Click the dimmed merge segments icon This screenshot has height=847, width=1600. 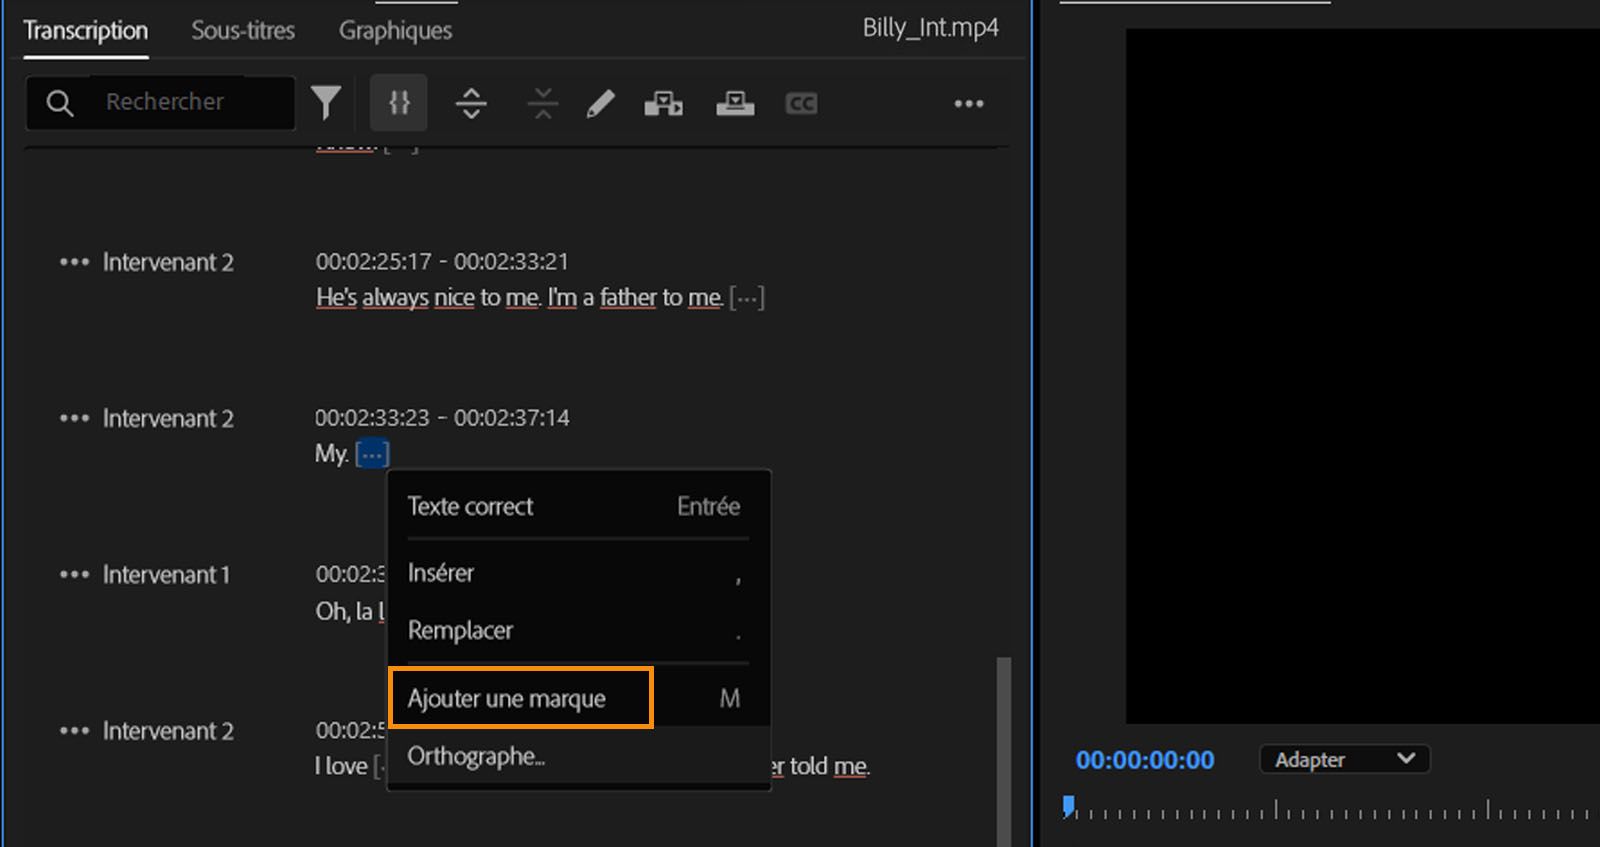[x=543, y=103]
